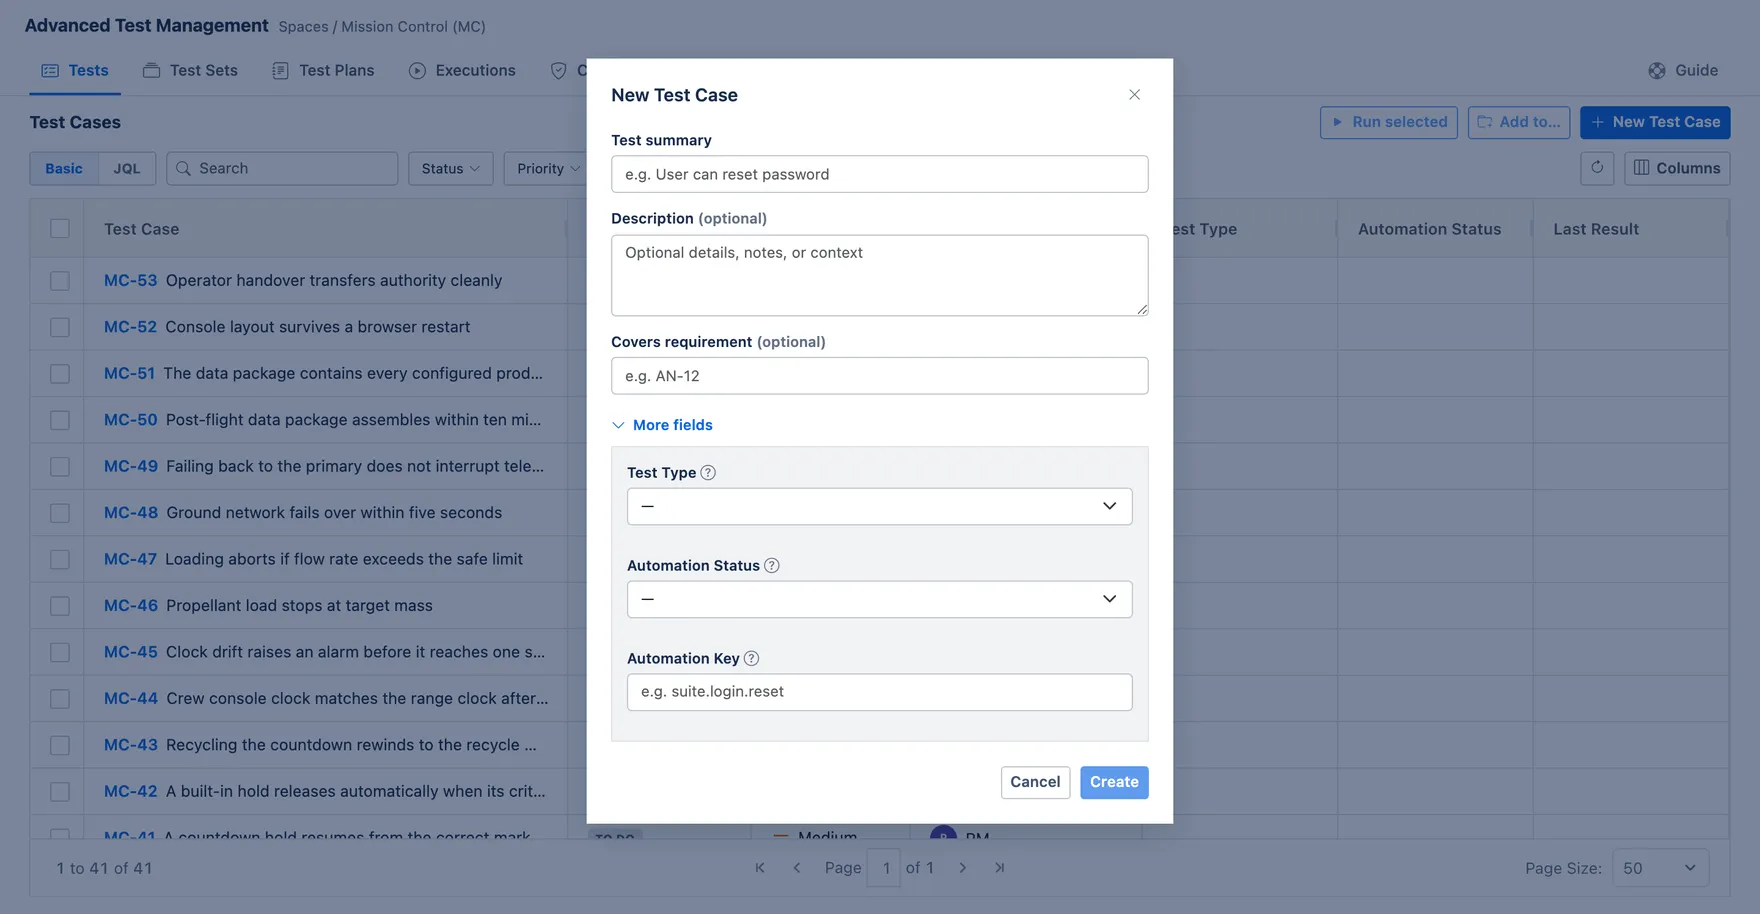Close the New Test Case dialog
The image size is (1760, 914).
coord(1134,95)
